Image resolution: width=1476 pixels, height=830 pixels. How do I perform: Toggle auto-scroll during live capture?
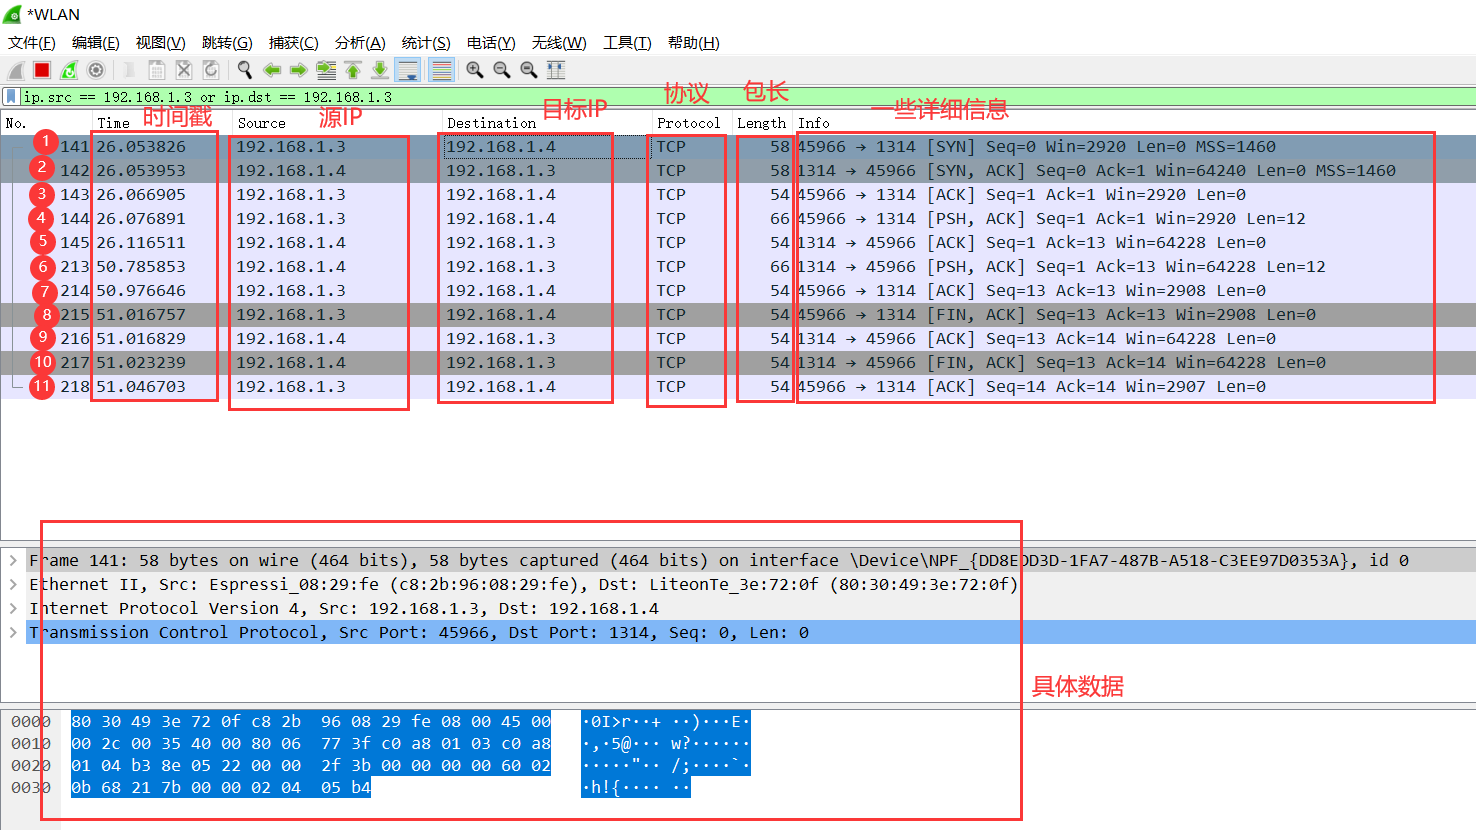[408, 70]
